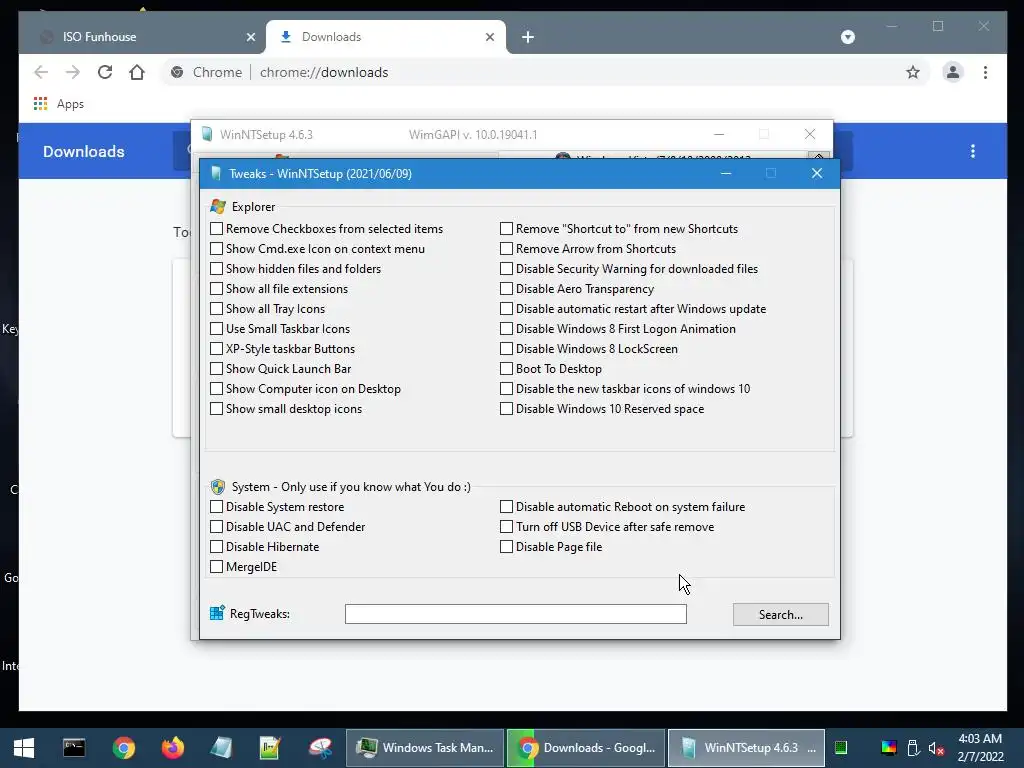Close the Downloads tab
Image resolution: width=1024 pixels, height=768 pixels.
pos(490,37)
